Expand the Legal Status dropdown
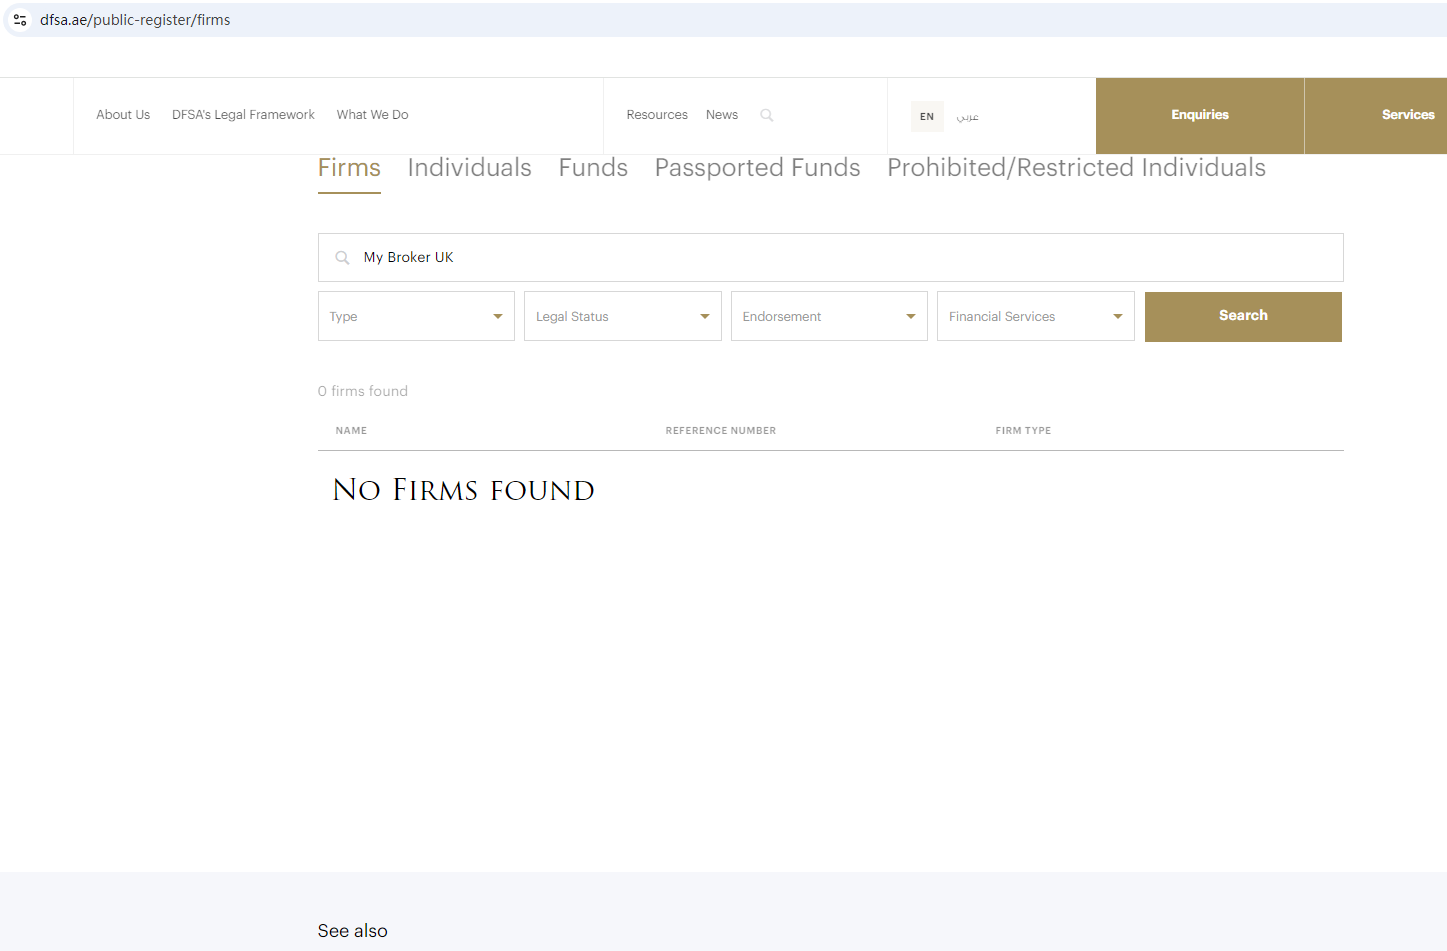 pos(623,316)
